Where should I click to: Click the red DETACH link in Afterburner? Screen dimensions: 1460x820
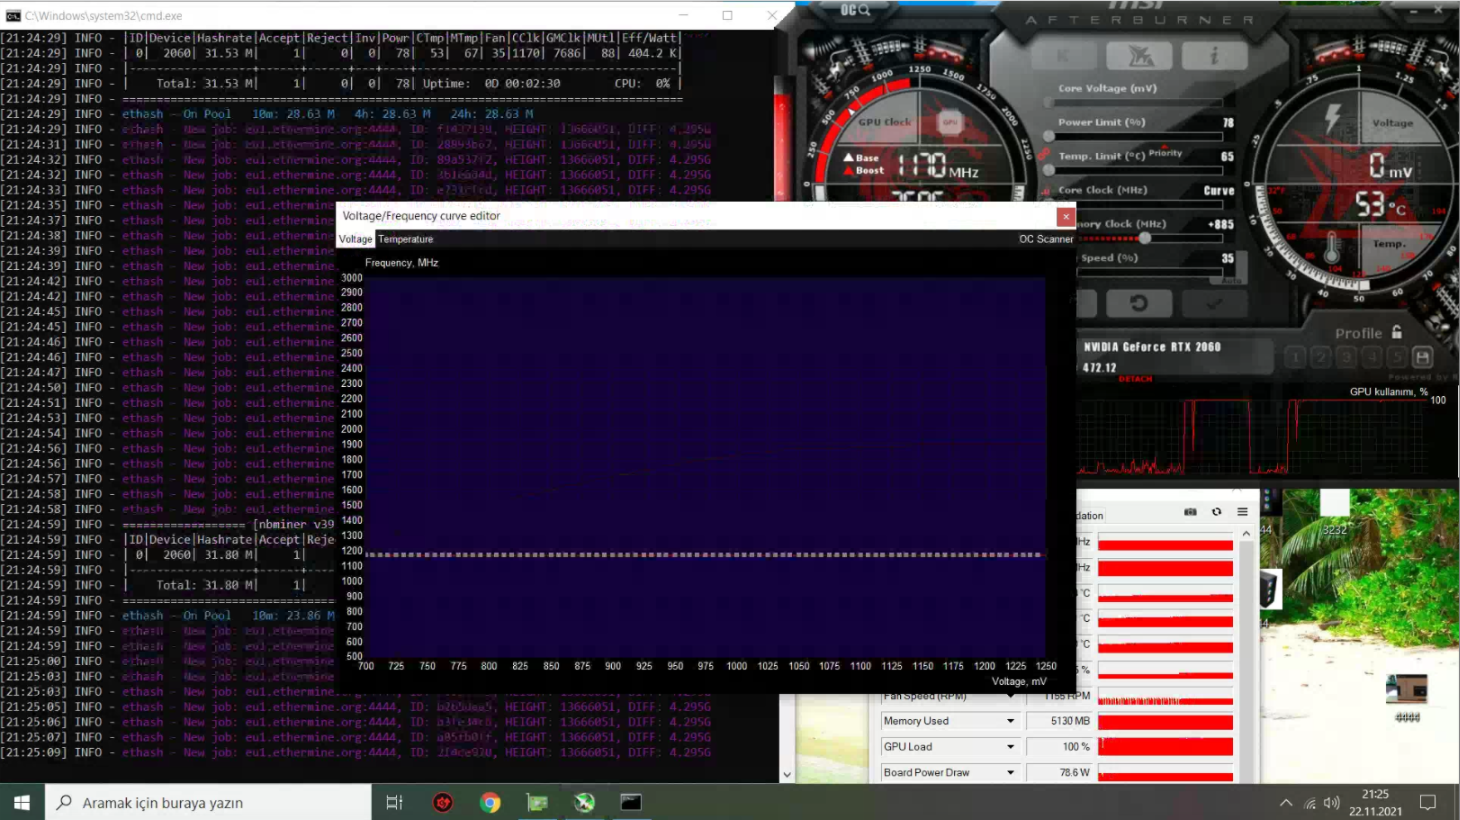pyautogui.click(x=1135, y=379)
